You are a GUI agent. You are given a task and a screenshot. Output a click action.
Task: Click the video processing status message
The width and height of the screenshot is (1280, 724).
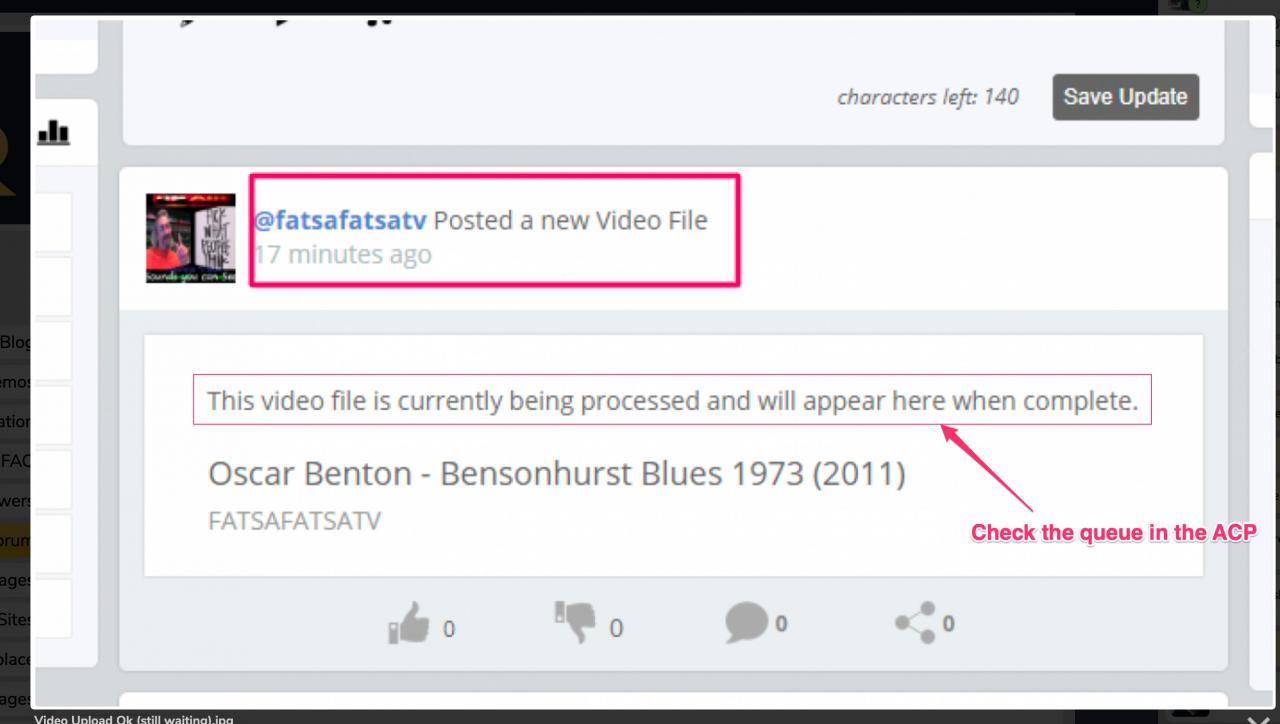672,401
